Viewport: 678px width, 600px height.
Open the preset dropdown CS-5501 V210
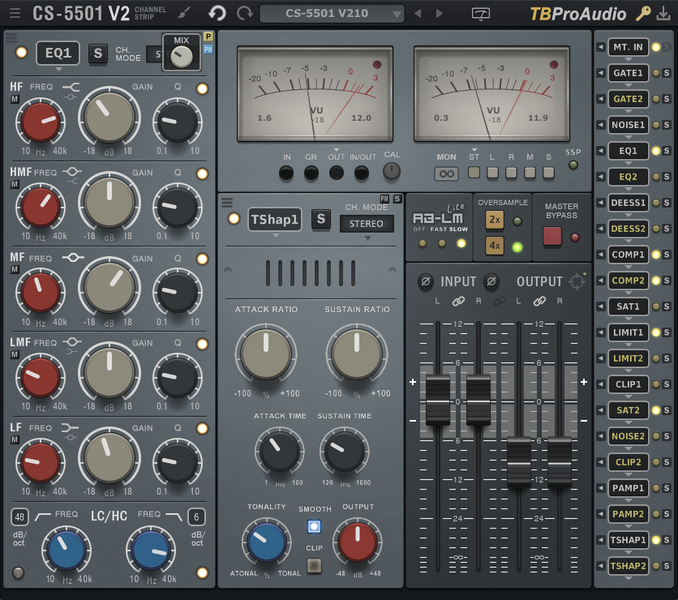(331, 13)
